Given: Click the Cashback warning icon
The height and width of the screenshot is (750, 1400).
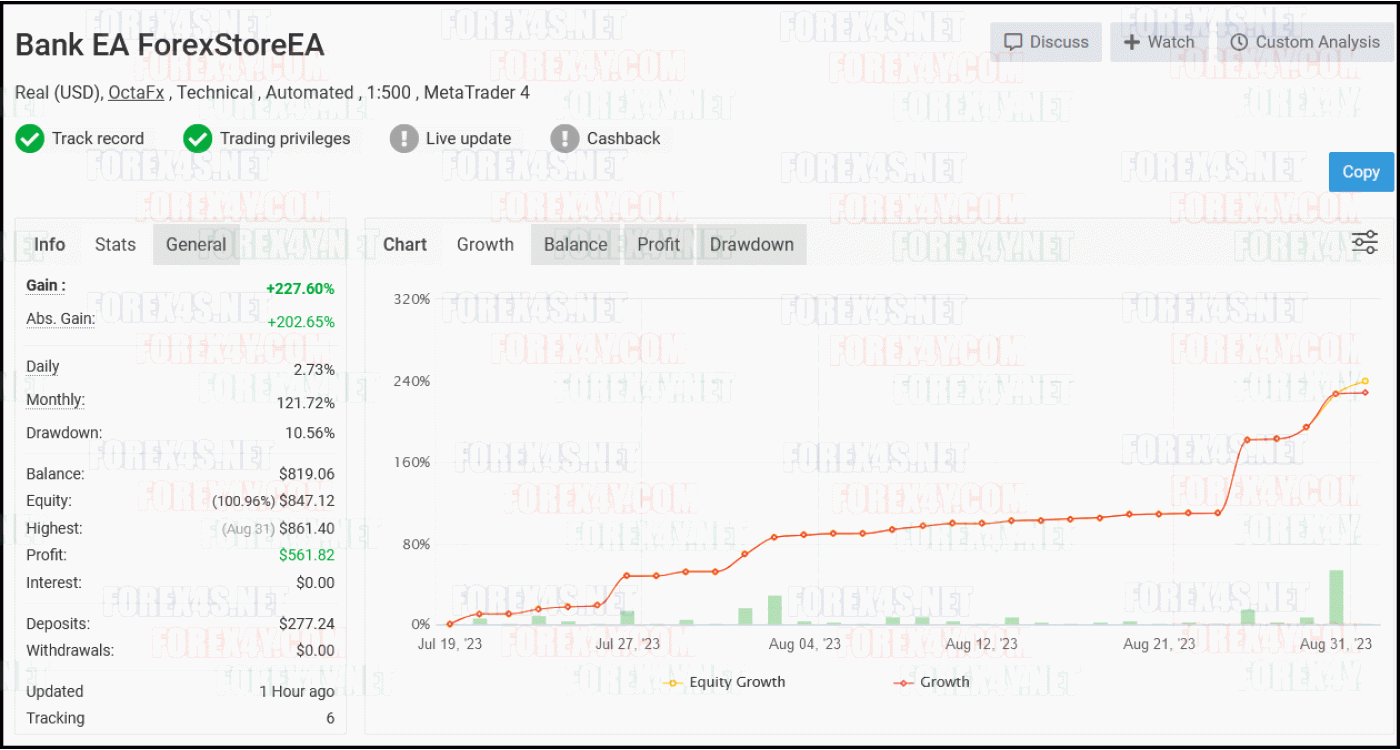Looking at the screenshot, I should click(565, 138).
